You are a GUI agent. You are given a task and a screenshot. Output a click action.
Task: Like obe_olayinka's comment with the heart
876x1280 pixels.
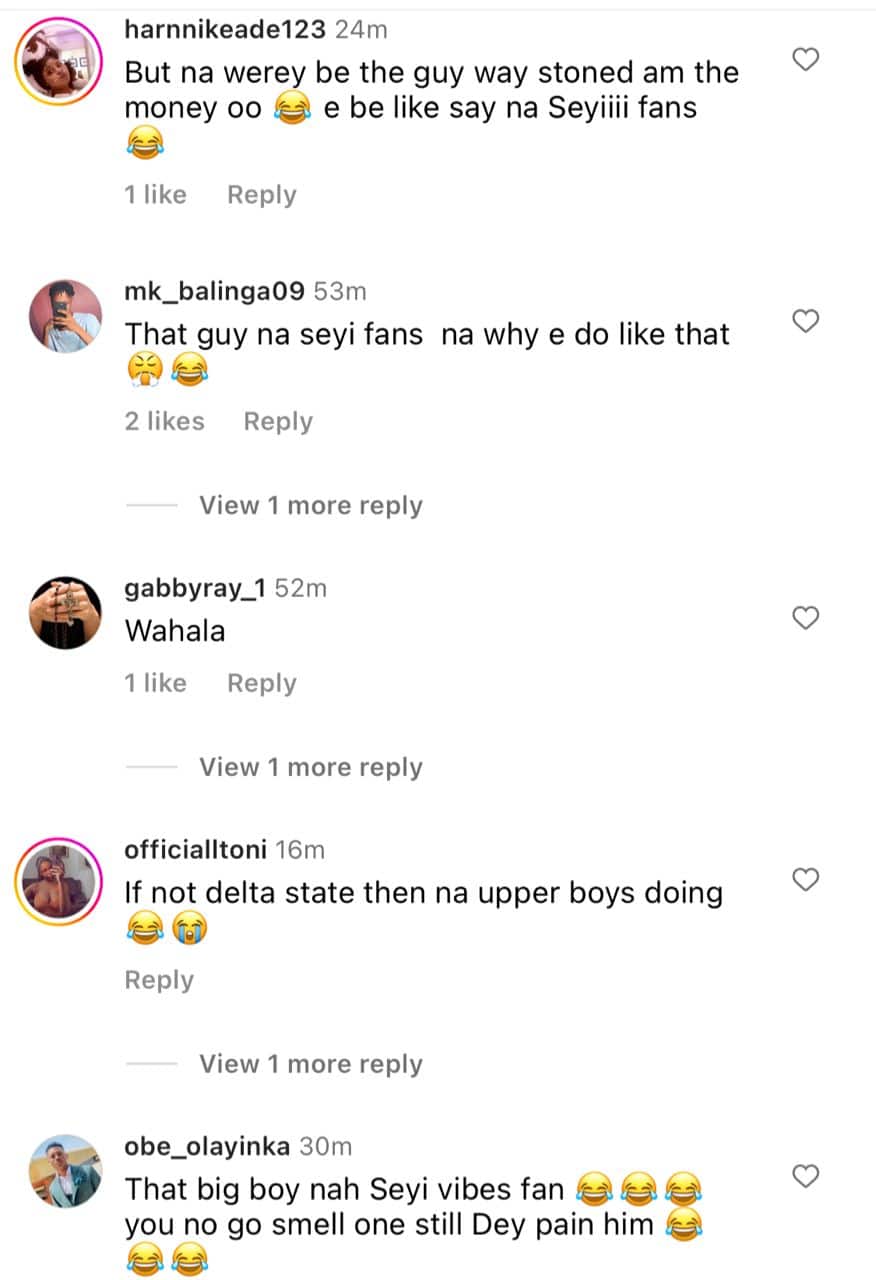click(806, 1176)
